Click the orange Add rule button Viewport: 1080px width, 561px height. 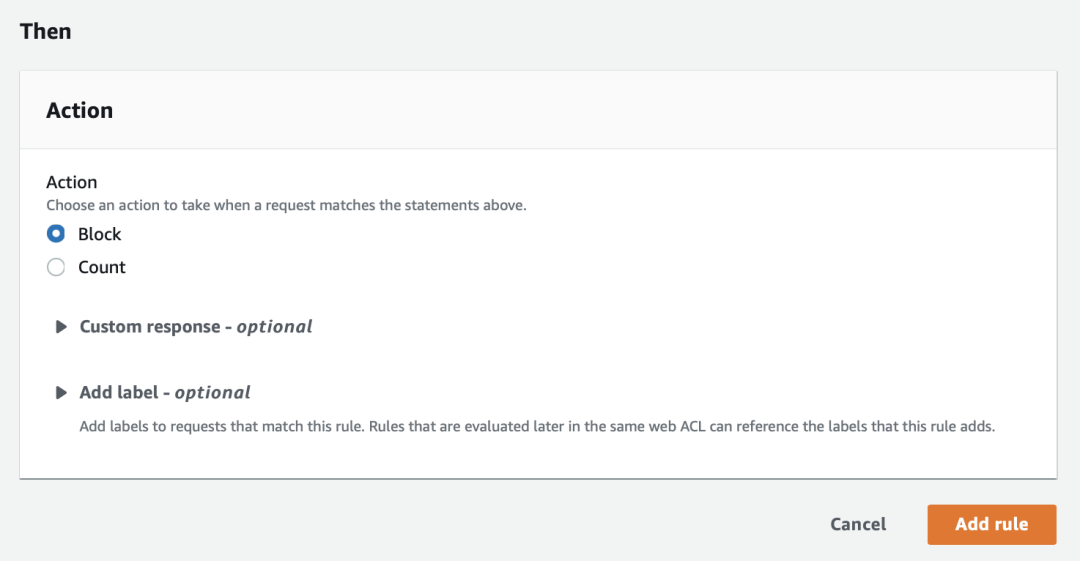click(x=992, y=524)
